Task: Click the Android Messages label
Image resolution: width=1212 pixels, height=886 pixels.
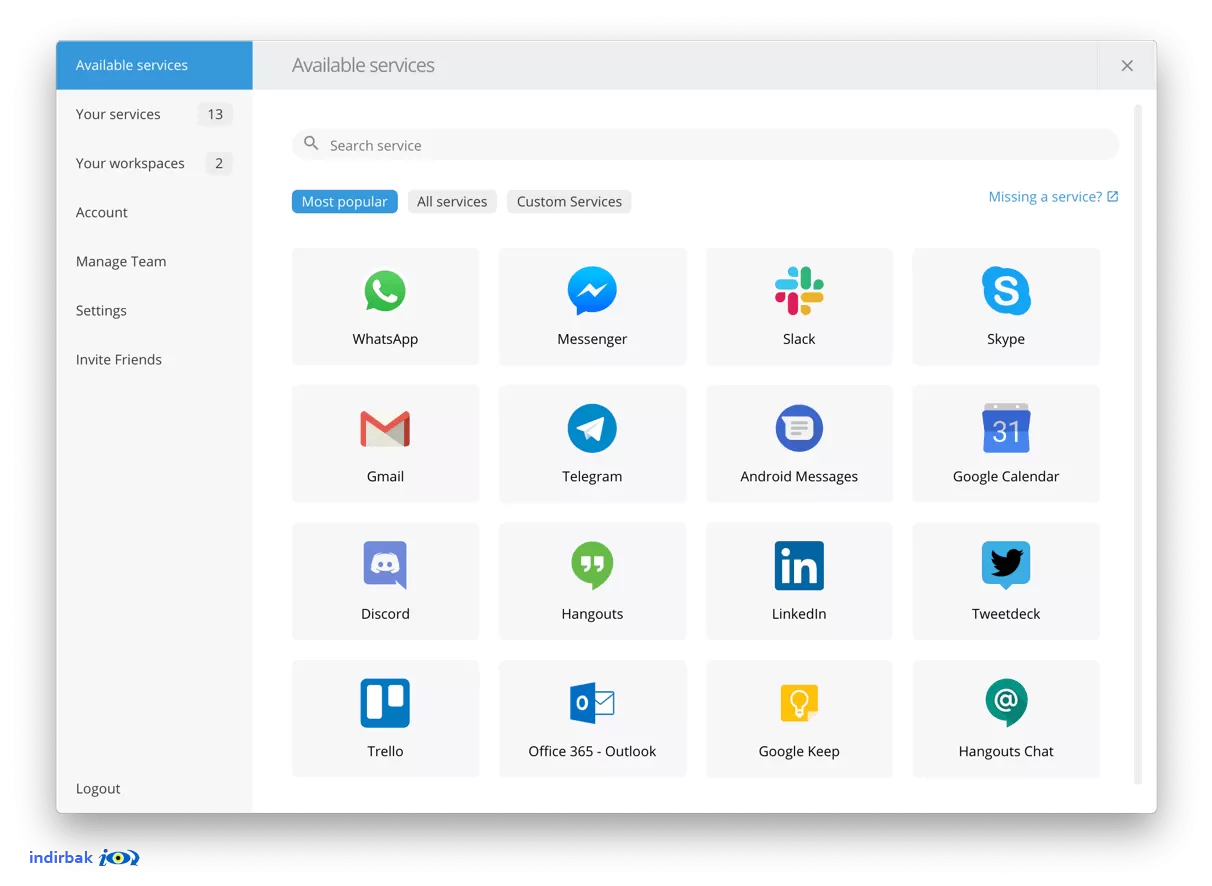Action: 799,476
